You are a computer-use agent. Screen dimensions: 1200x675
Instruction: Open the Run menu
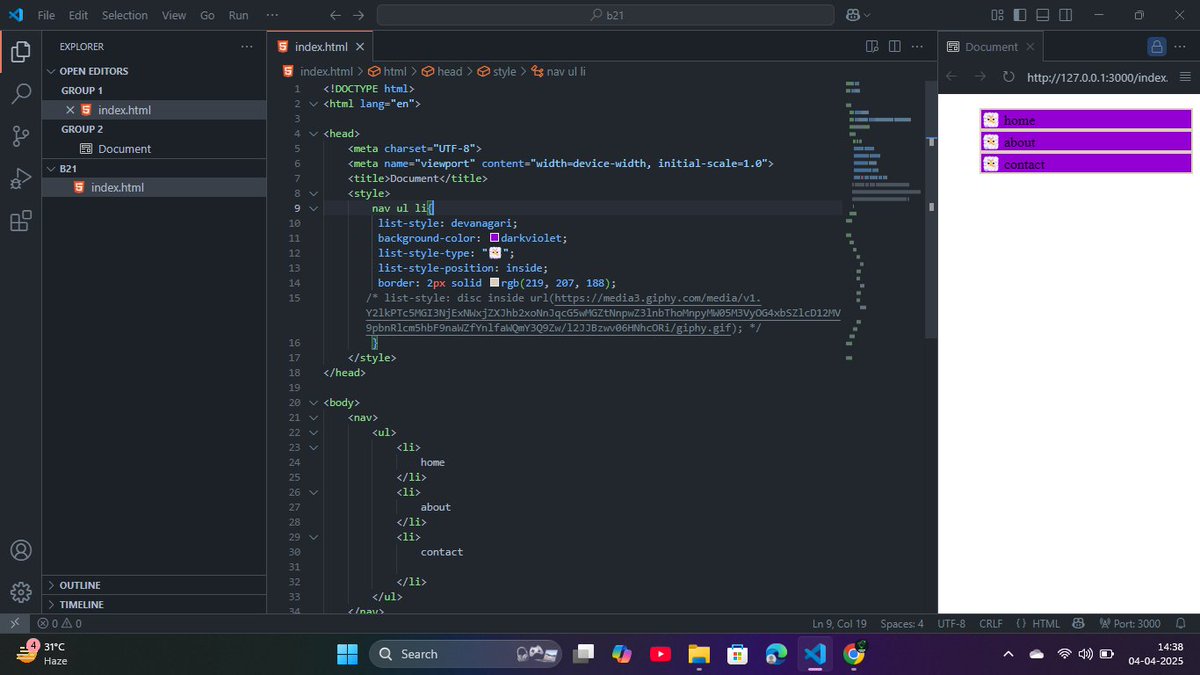pos(238,15)
